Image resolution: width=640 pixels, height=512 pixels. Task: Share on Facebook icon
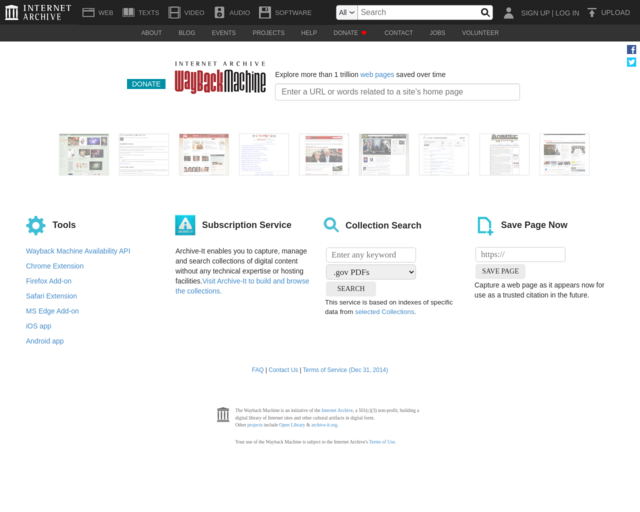point(631,50)
